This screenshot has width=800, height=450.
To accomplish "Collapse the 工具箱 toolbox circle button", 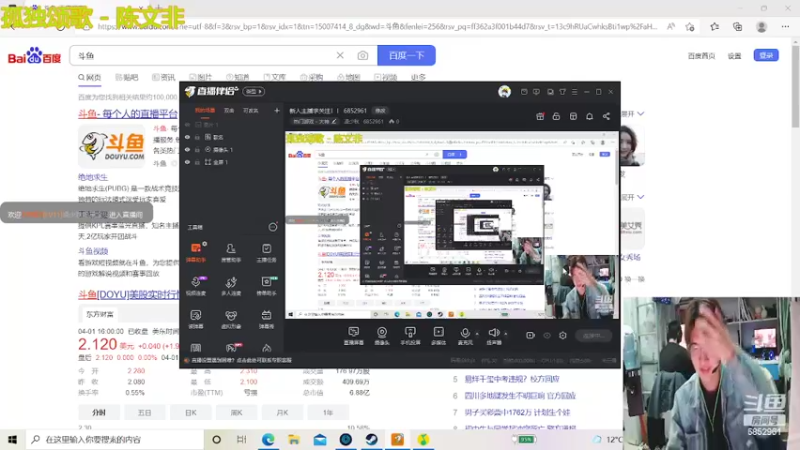I will 273,227.
